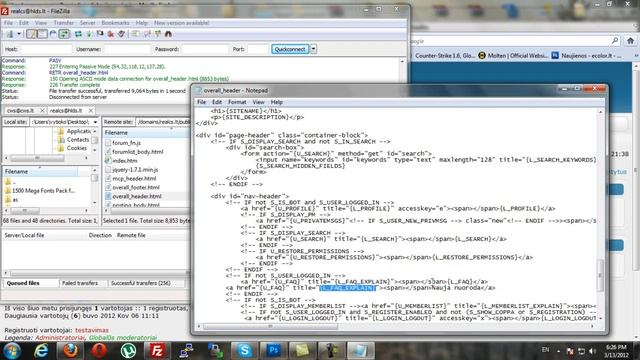Toggle local directory tree display

click(42, 34)
